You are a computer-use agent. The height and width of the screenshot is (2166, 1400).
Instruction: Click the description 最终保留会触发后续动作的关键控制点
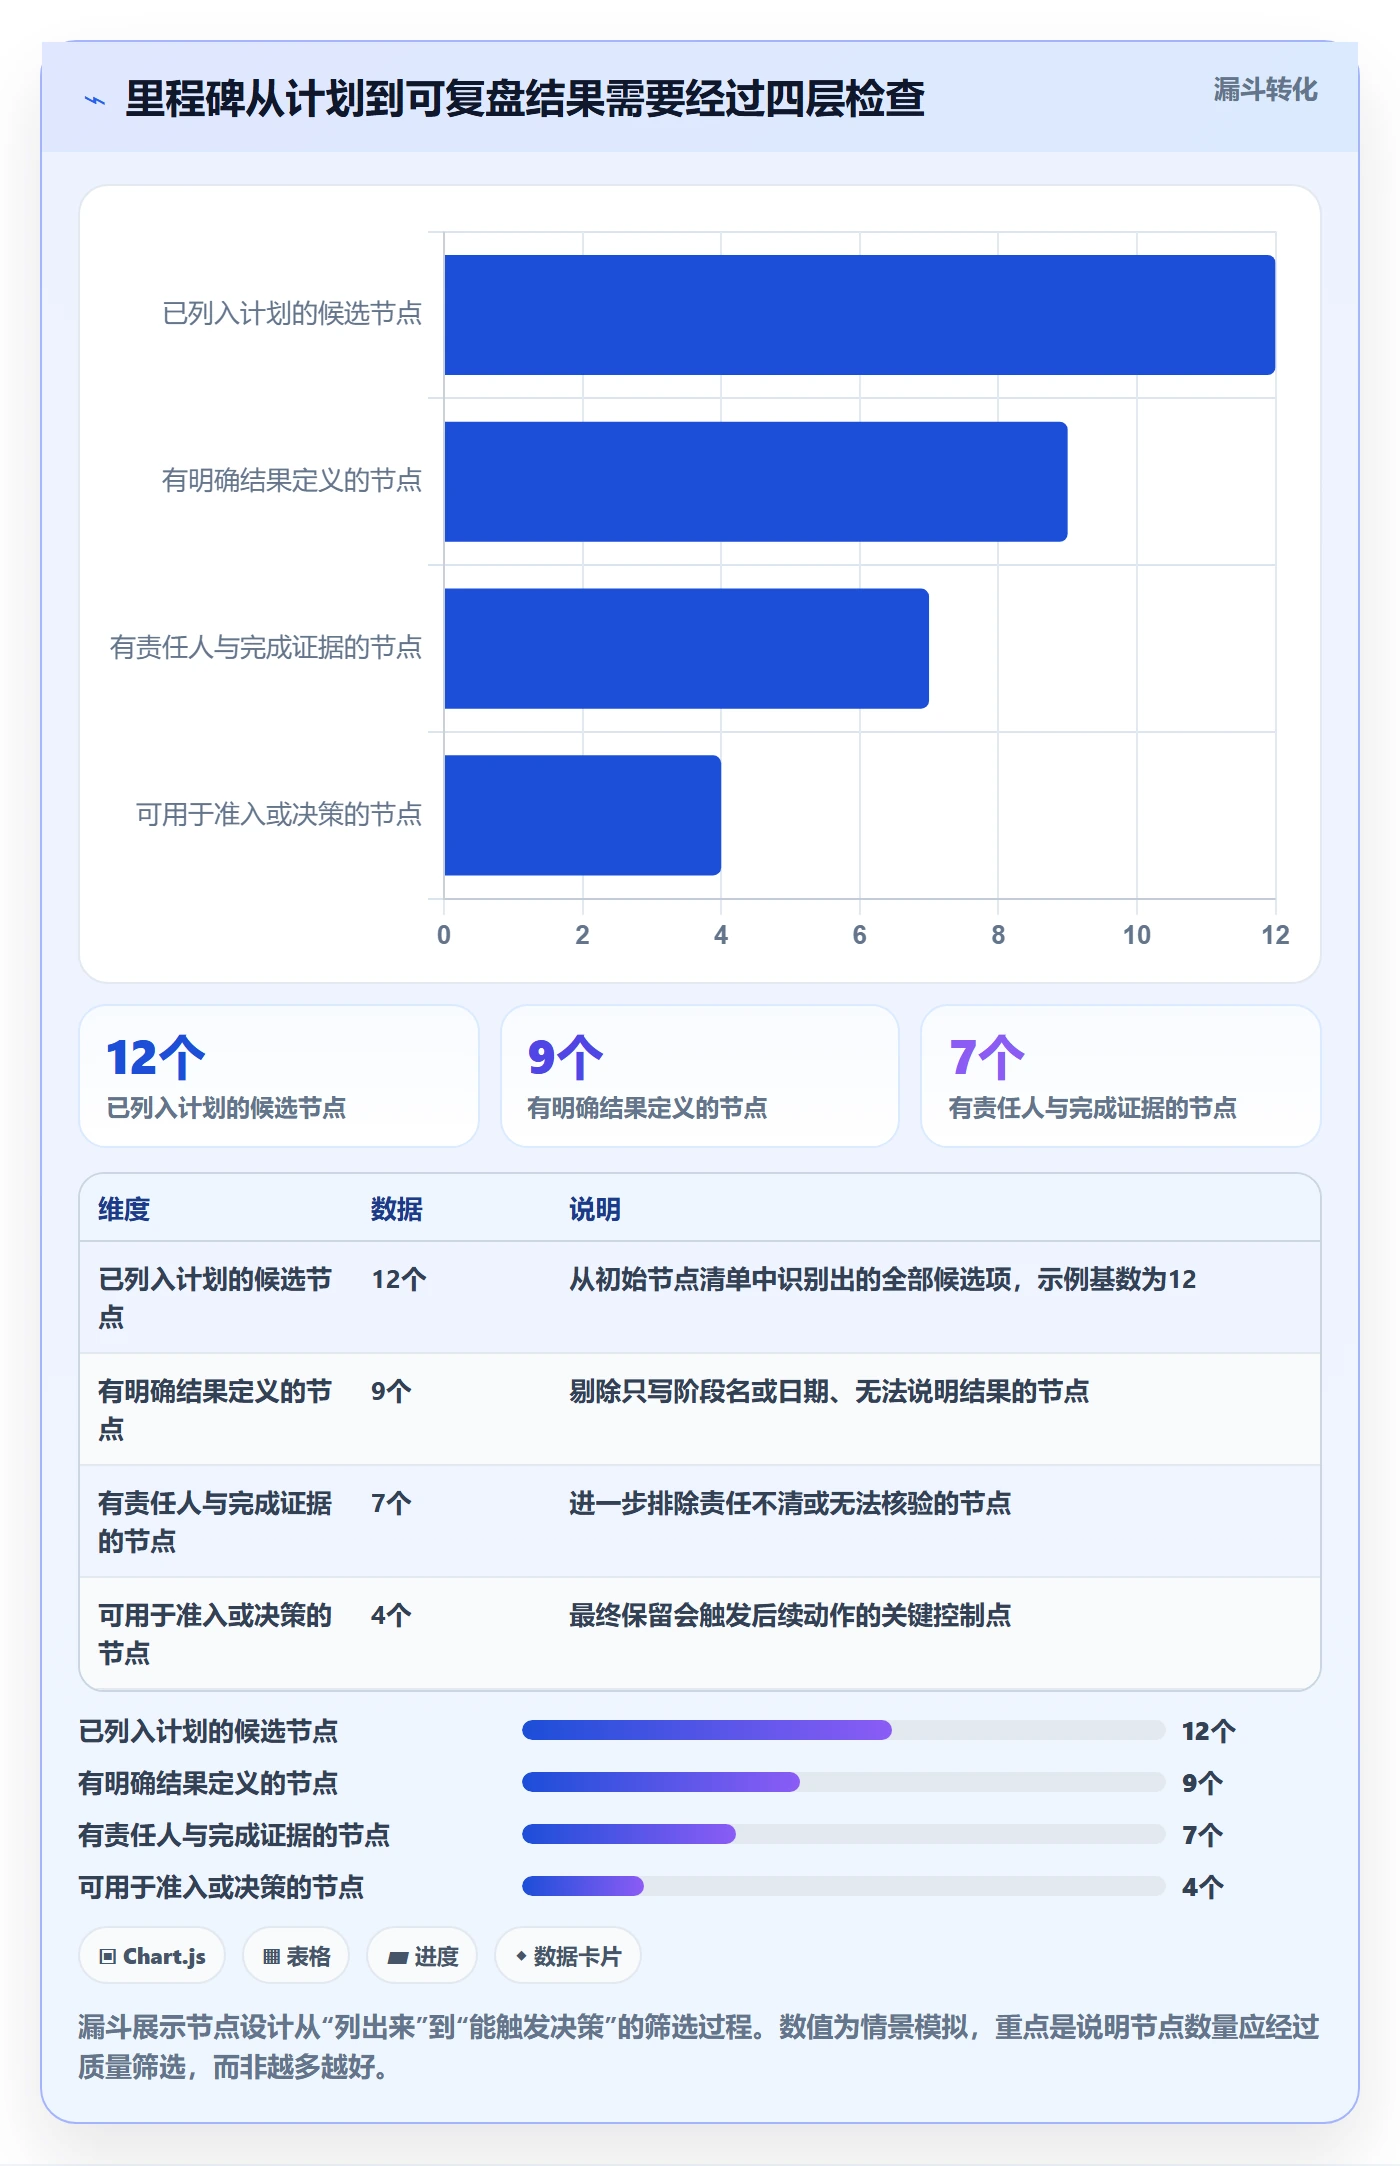(790, 1615)
